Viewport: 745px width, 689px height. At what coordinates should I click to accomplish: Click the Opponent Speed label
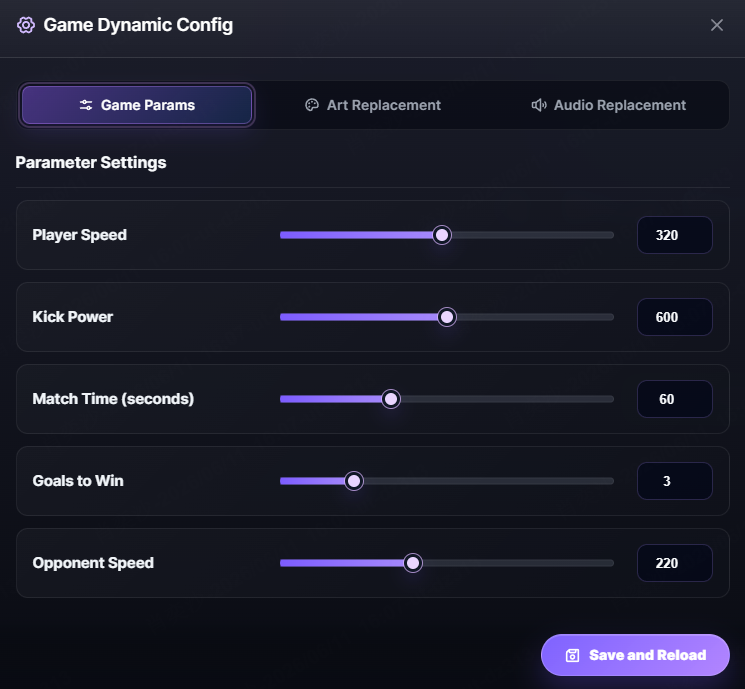[93, 563]
